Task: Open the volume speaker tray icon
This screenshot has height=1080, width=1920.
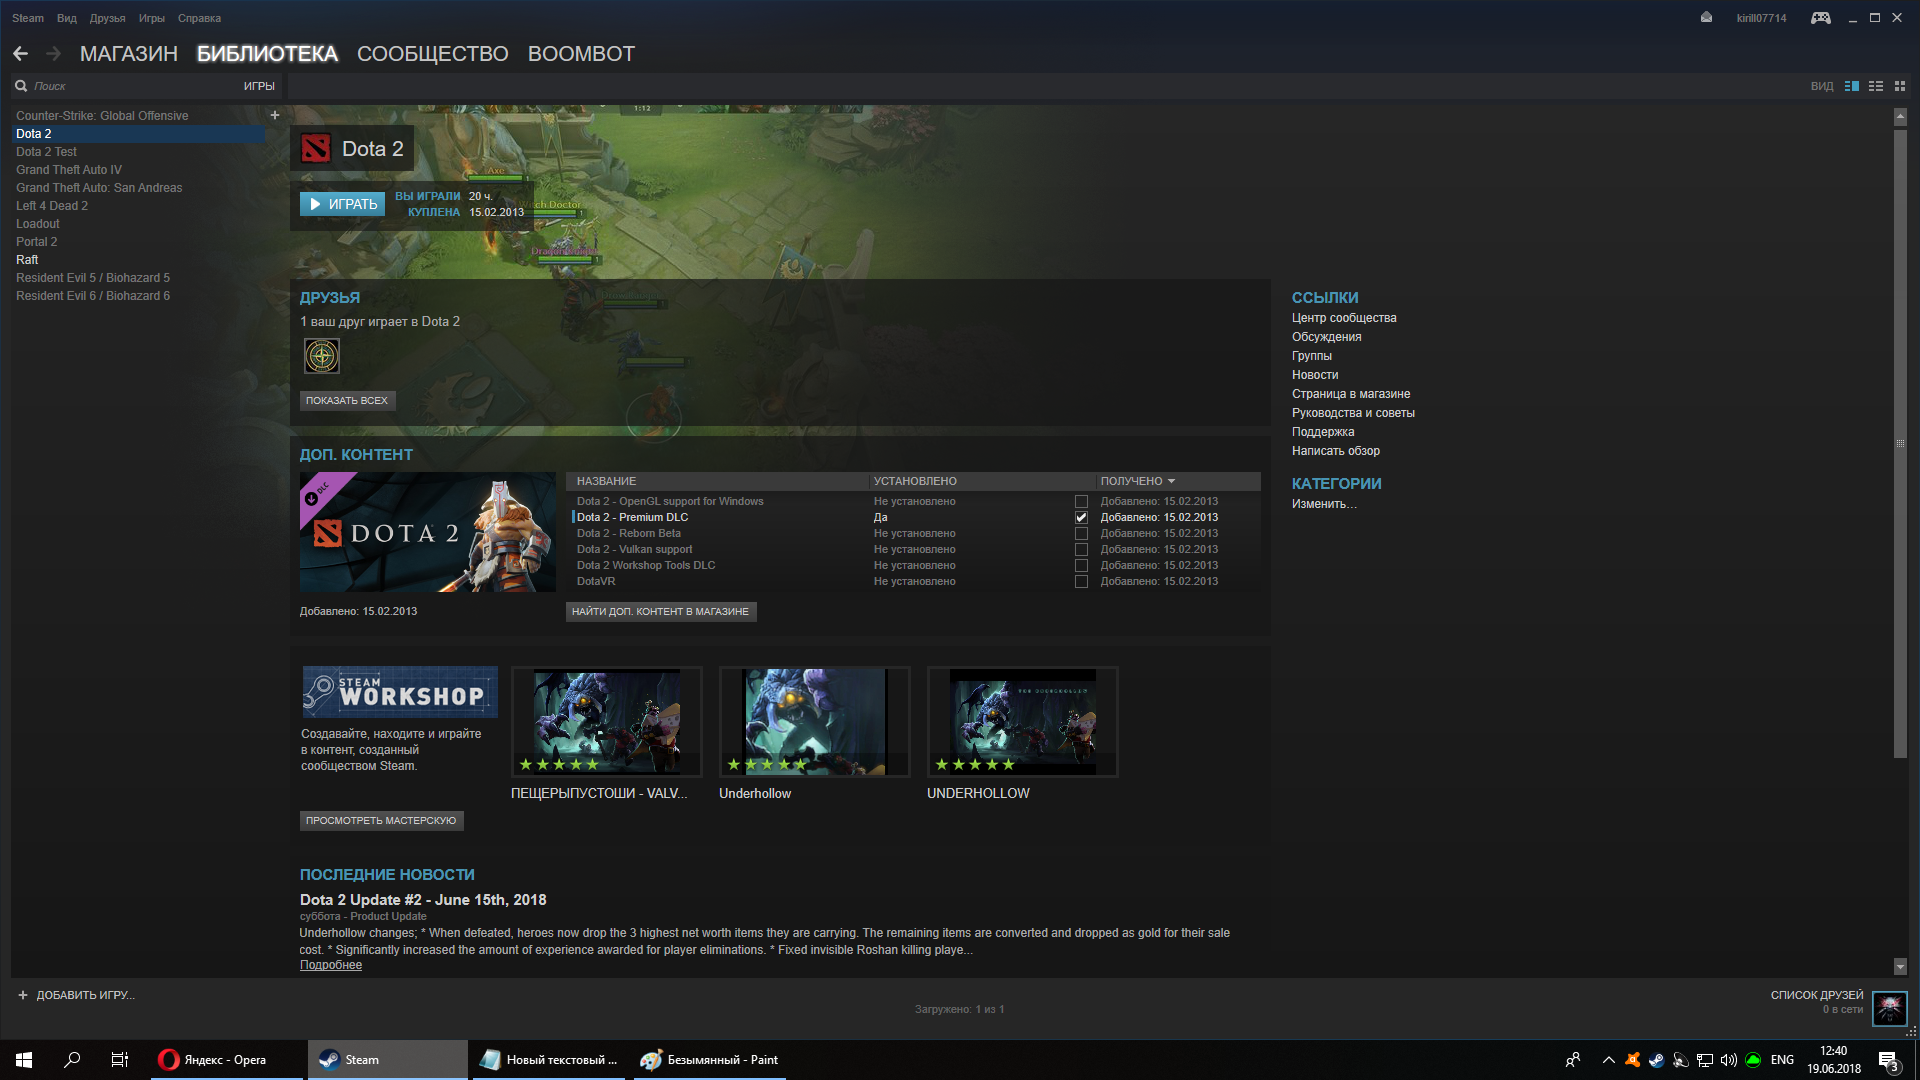Action: tap(1729, 1060)
